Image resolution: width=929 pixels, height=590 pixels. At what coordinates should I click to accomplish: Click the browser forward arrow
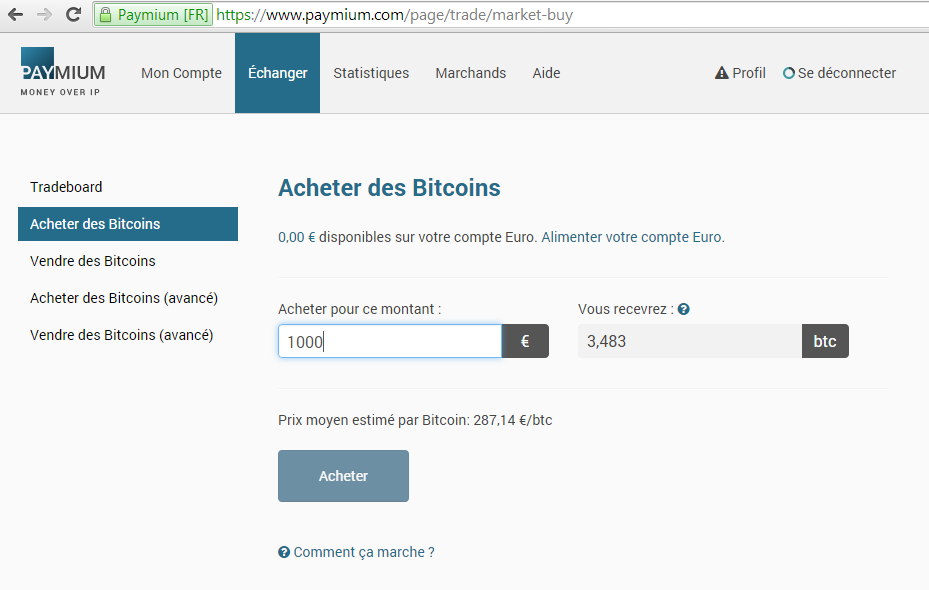click(44, 15)
